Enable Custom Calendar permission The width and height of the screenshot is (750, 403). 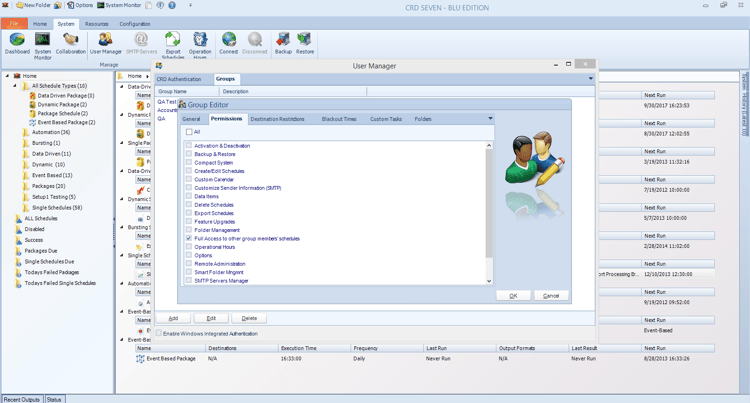189,179
